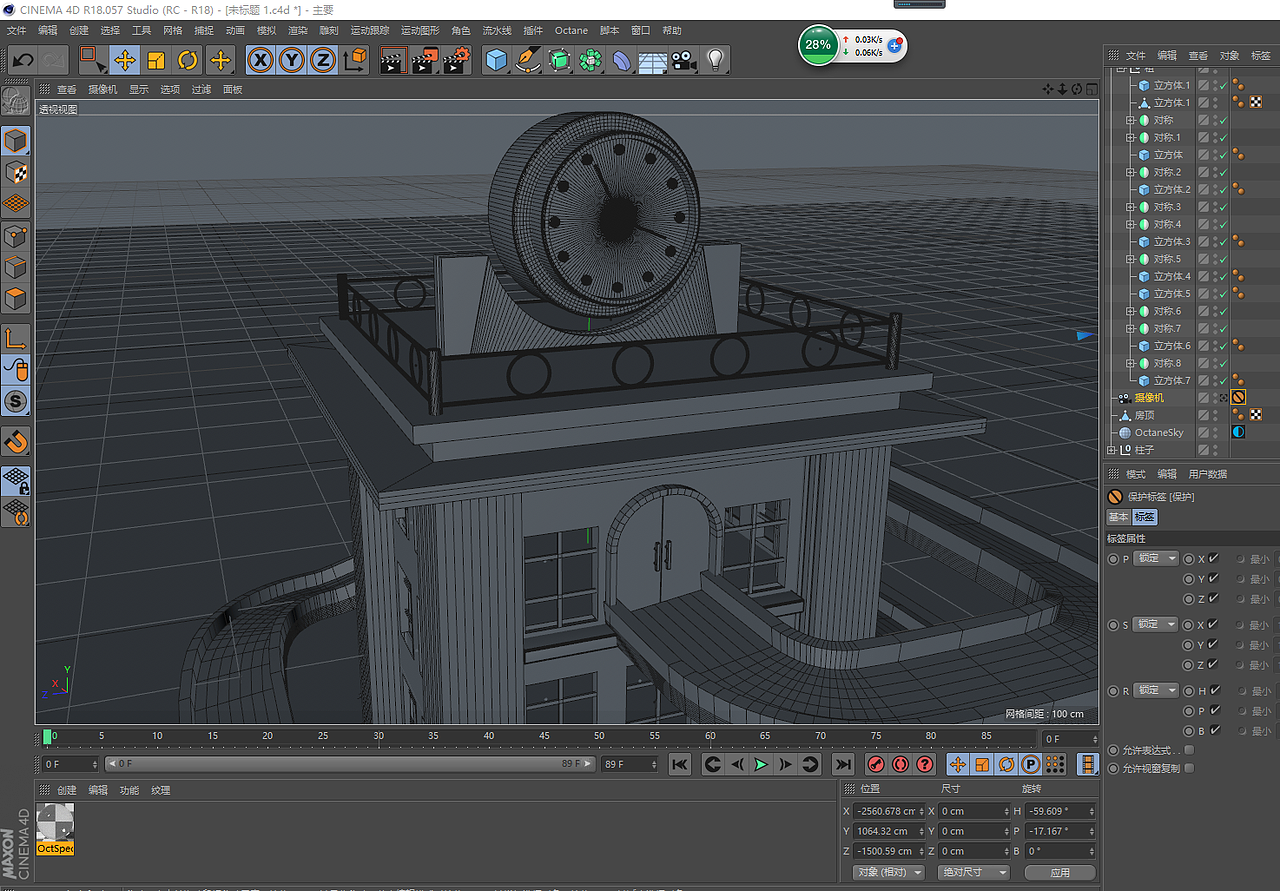Expand the 对称 object in tree

coord(1130,120)
